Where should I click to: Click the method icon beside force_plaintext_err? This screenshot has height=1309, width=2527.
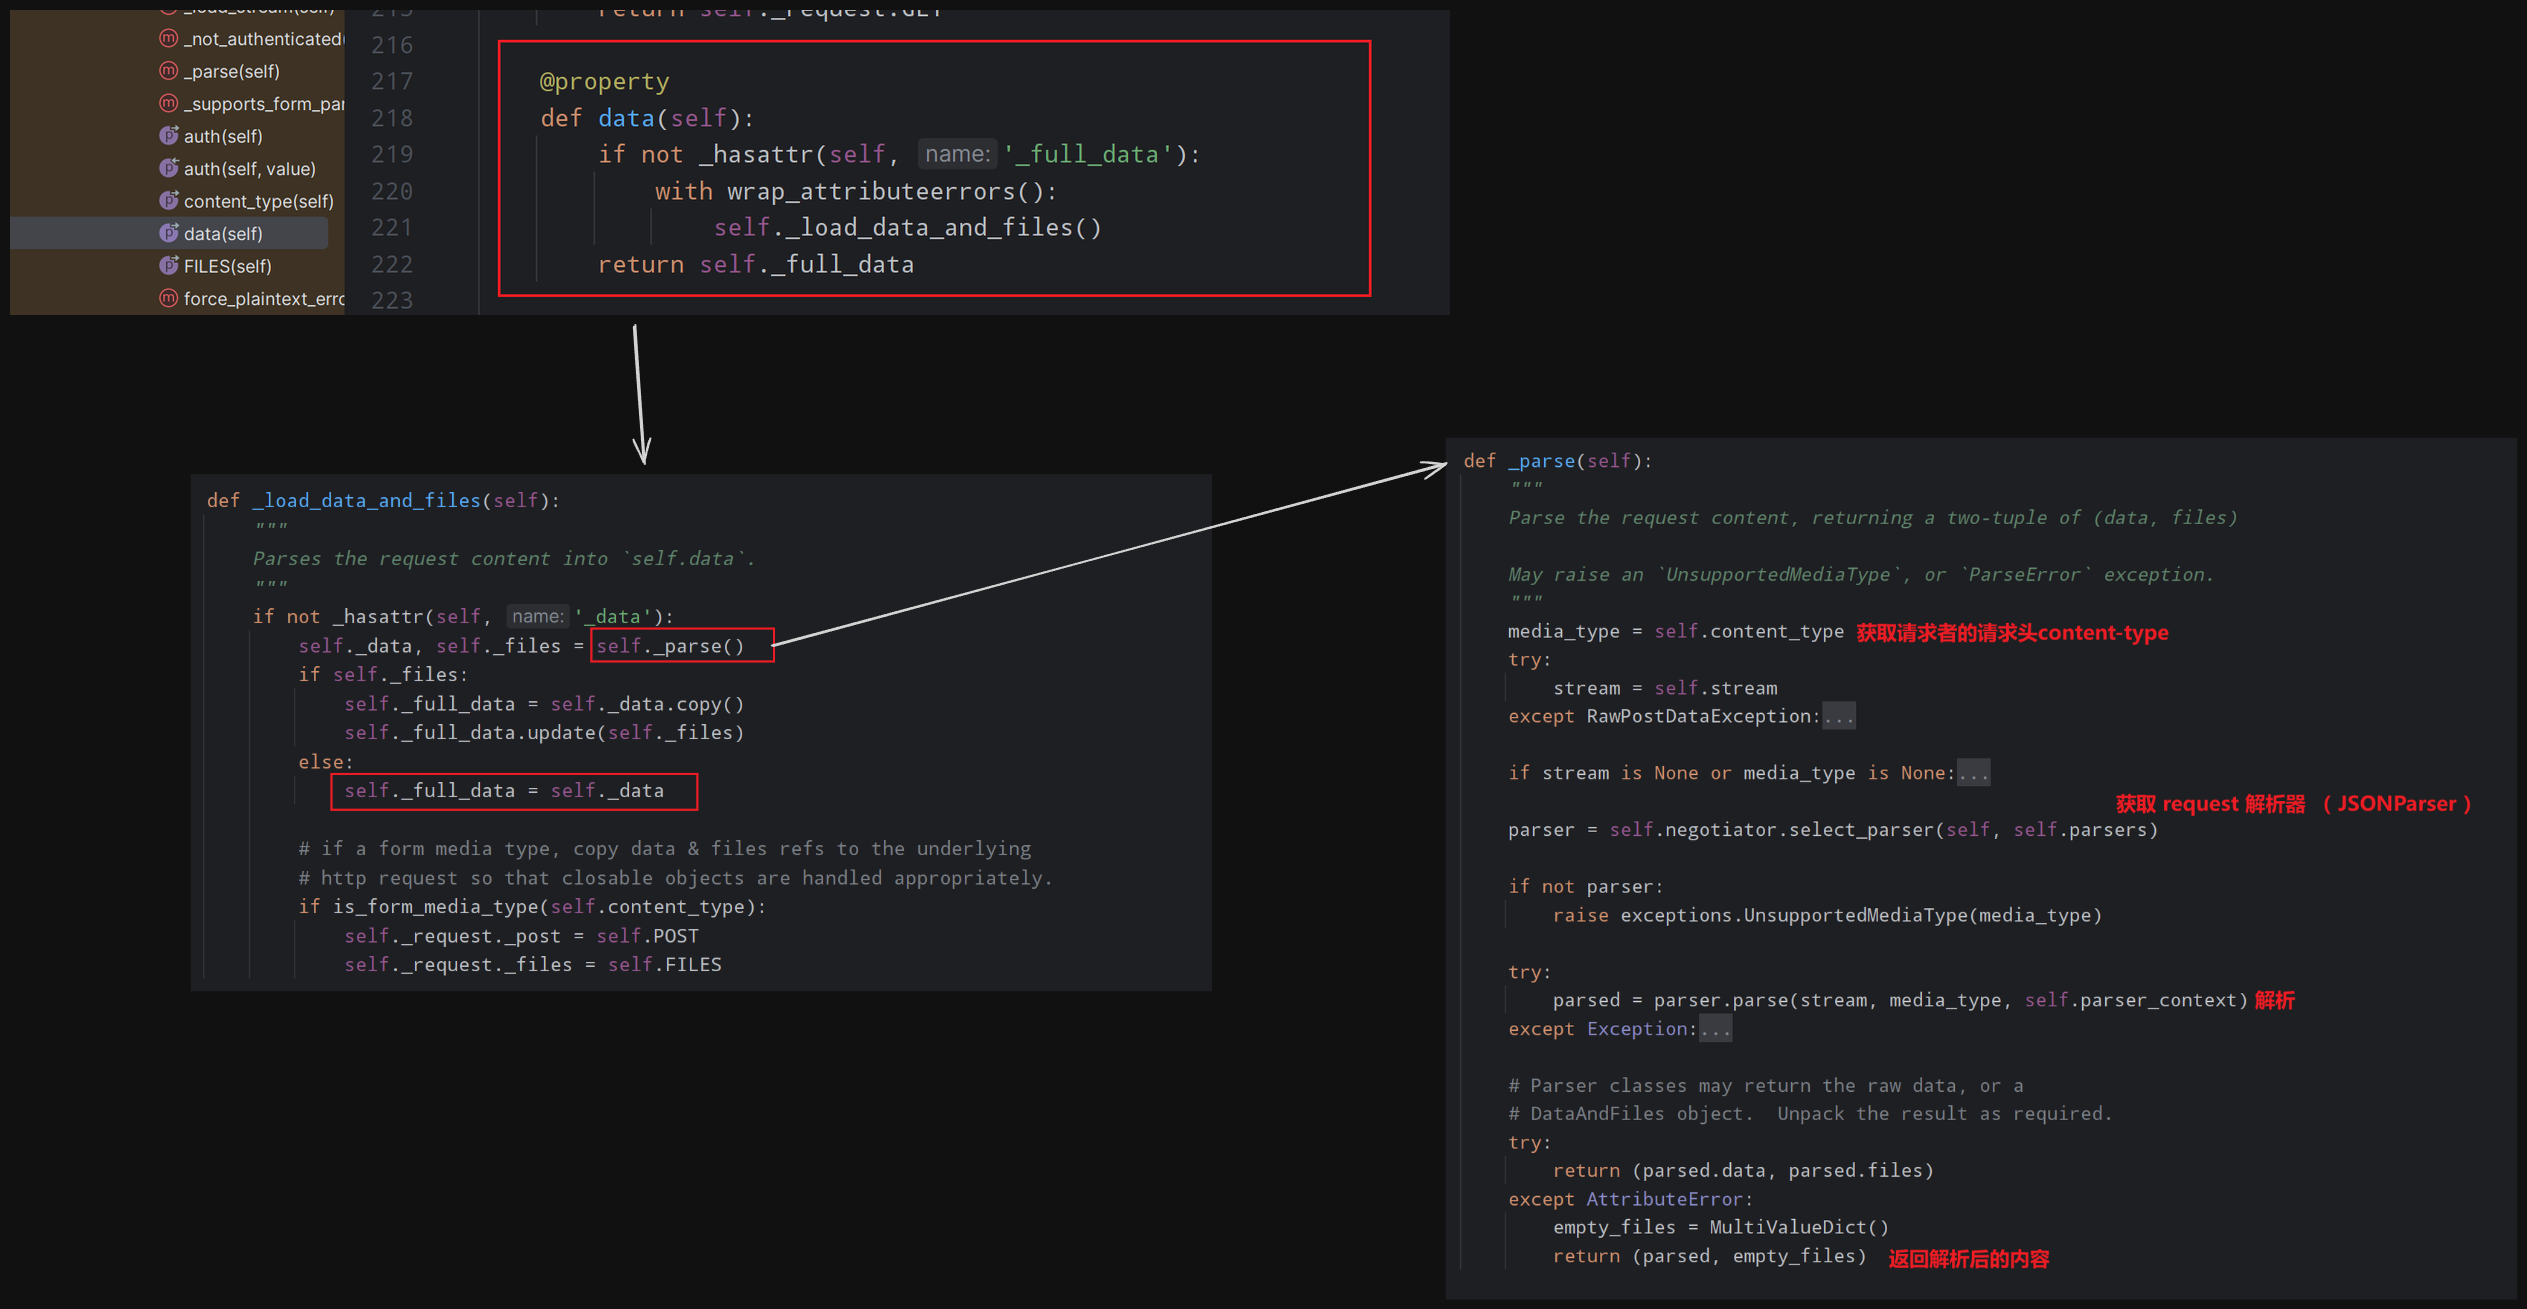tap(168, 298)
